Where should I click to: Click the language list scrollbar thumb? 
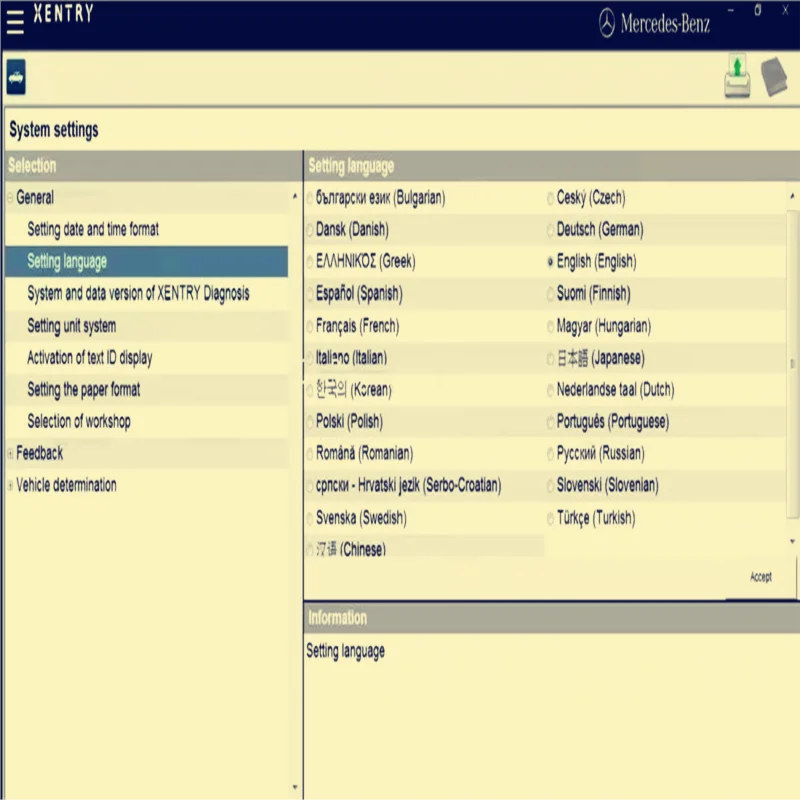pos(792,364)
